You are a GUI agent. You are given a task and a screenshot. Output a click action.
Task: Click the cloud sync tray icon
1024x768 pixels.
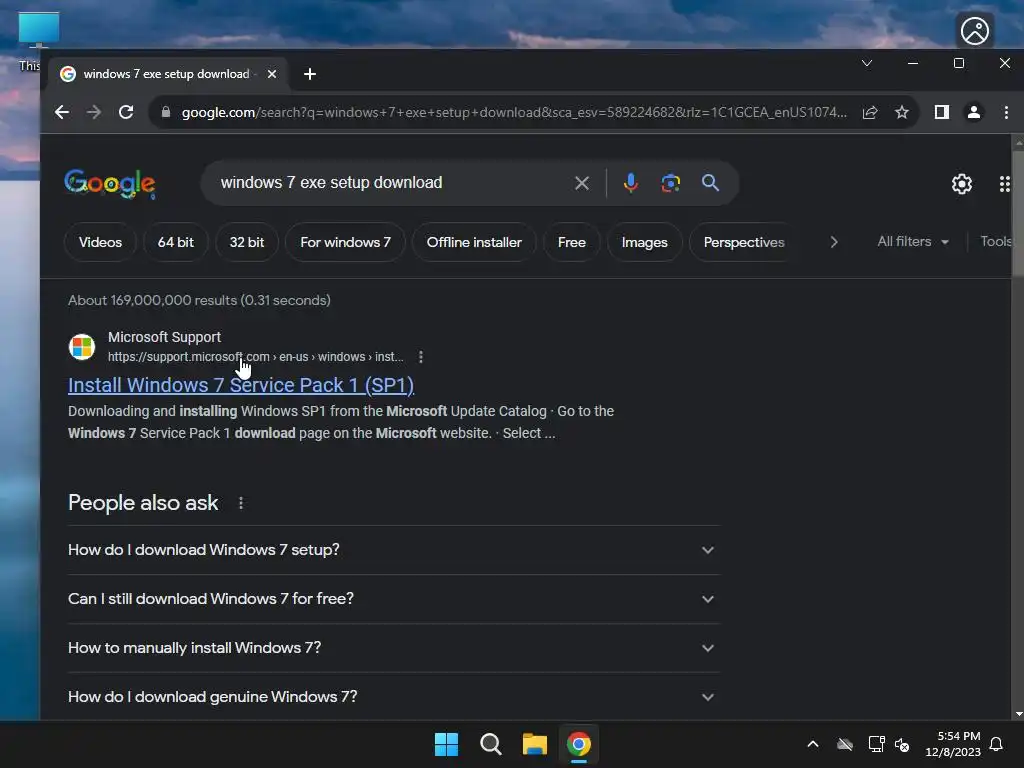(x=845, y=744)
